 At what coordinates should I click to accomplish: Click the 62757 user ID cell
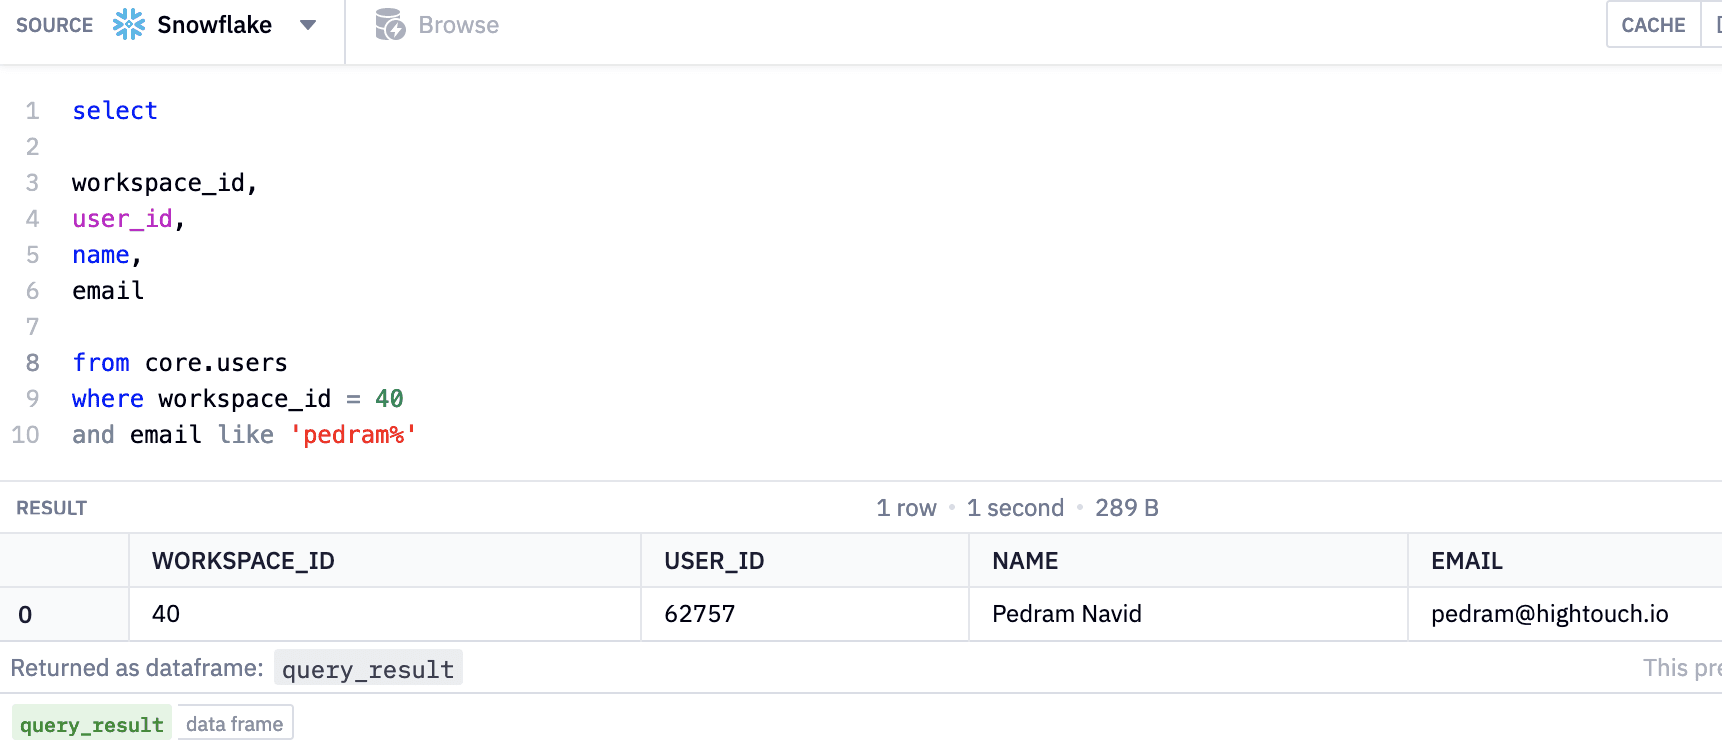[700, 614]
